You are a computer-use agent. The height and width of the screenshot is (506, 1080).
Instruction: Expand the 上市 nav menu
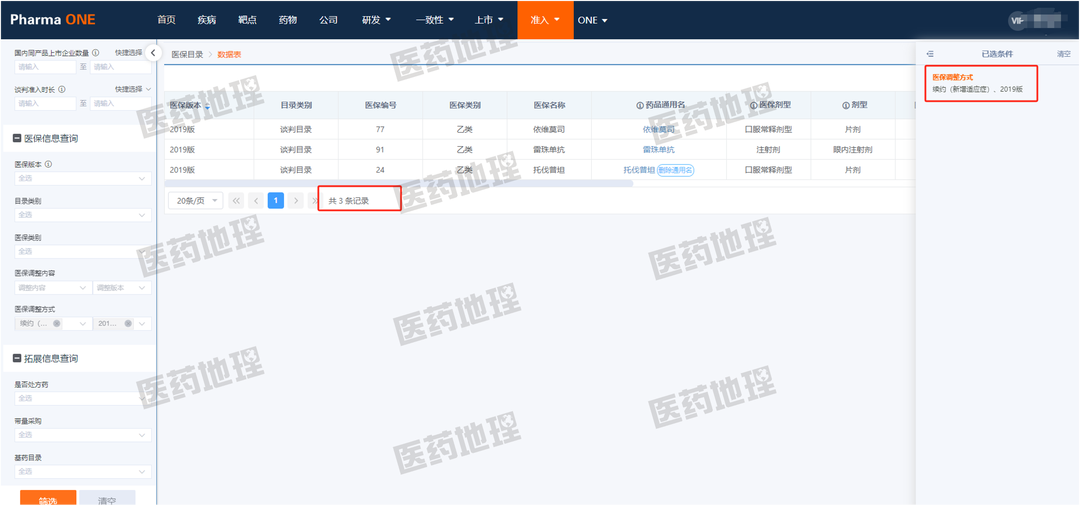click(x=490, y=20)
